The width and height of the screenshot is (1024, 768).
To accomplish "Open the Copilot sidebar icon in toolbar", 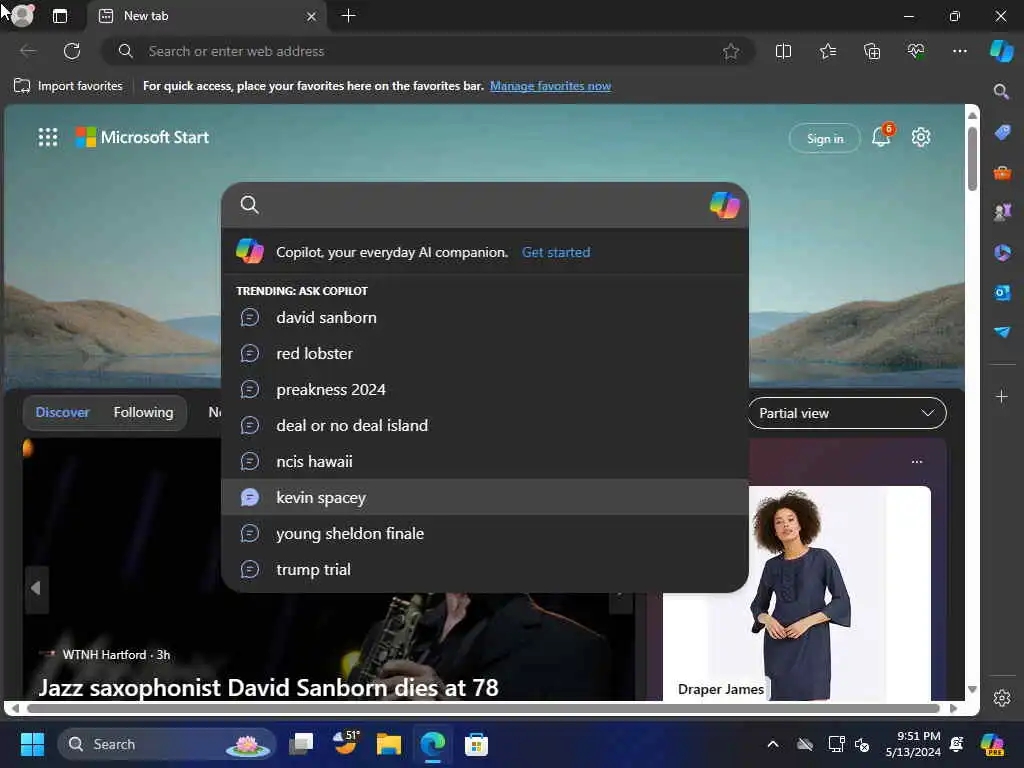I will pyautogui.click(x=1001, y=51).
